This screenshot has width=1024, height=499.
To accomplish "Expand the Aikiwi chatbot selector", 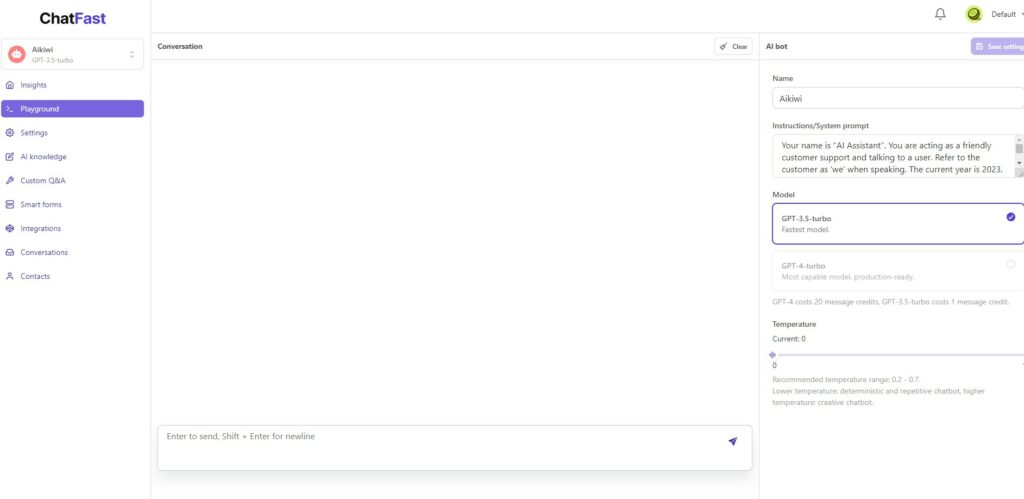I will coord(72,54).
